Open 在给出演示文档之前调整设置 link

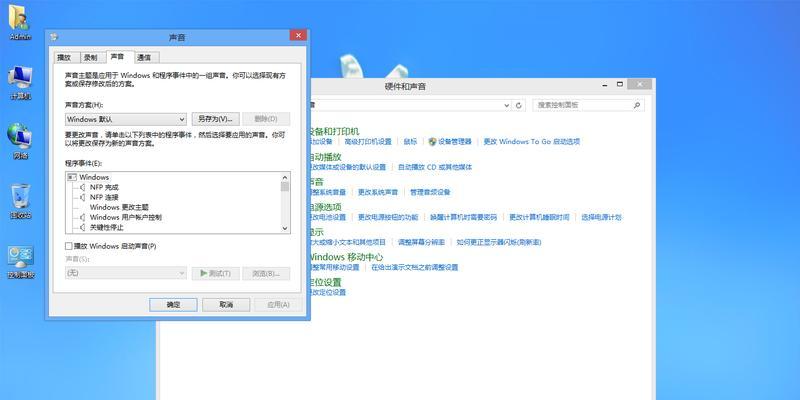coord(415,267)
